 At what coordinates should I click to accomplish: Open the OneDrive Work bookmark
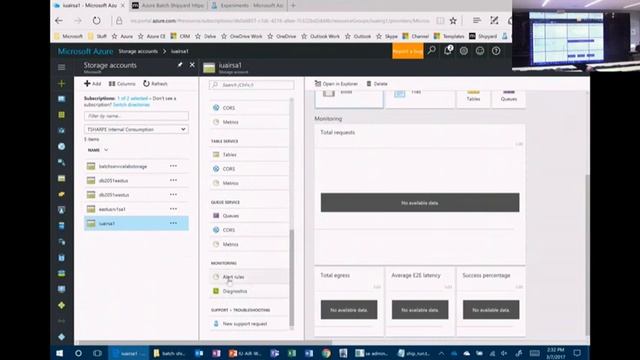(x=242, y=36)
